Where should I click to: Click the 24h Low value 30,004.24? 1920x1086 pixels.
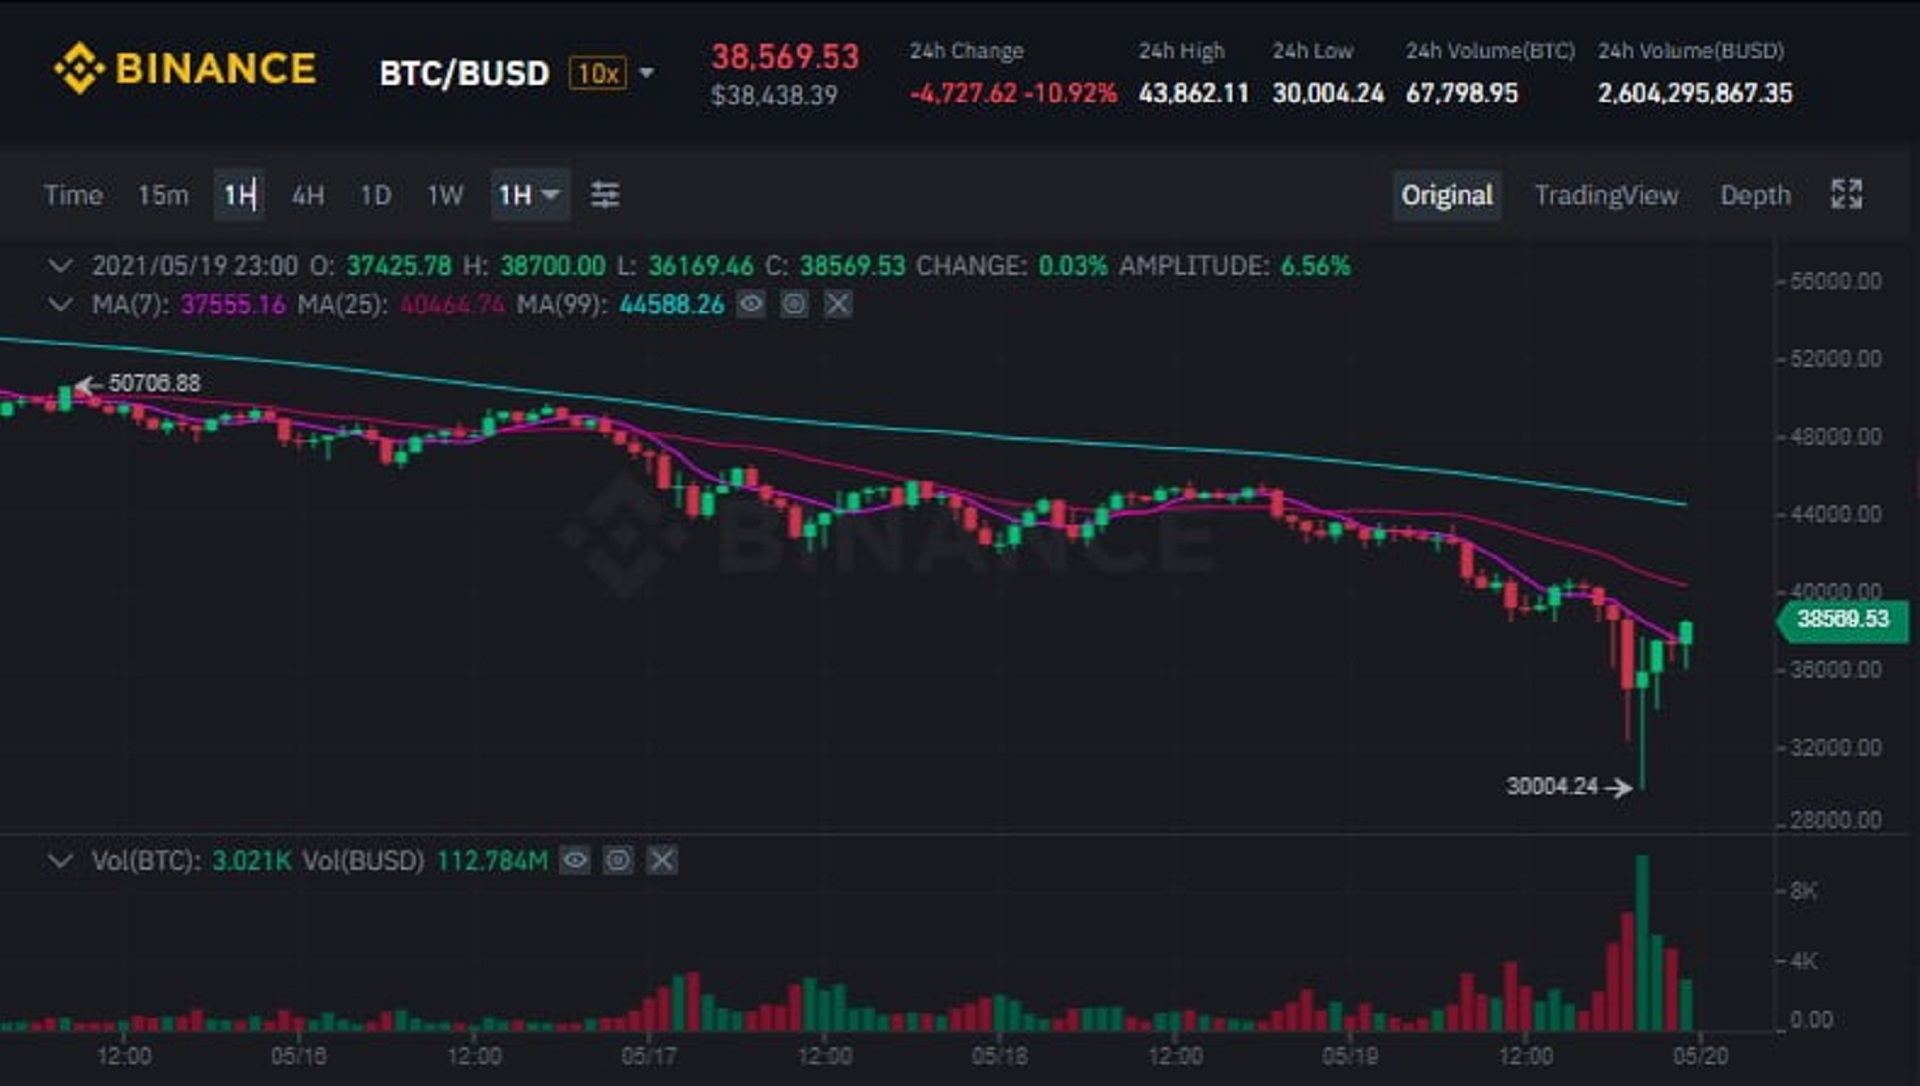click(1328, 94)
